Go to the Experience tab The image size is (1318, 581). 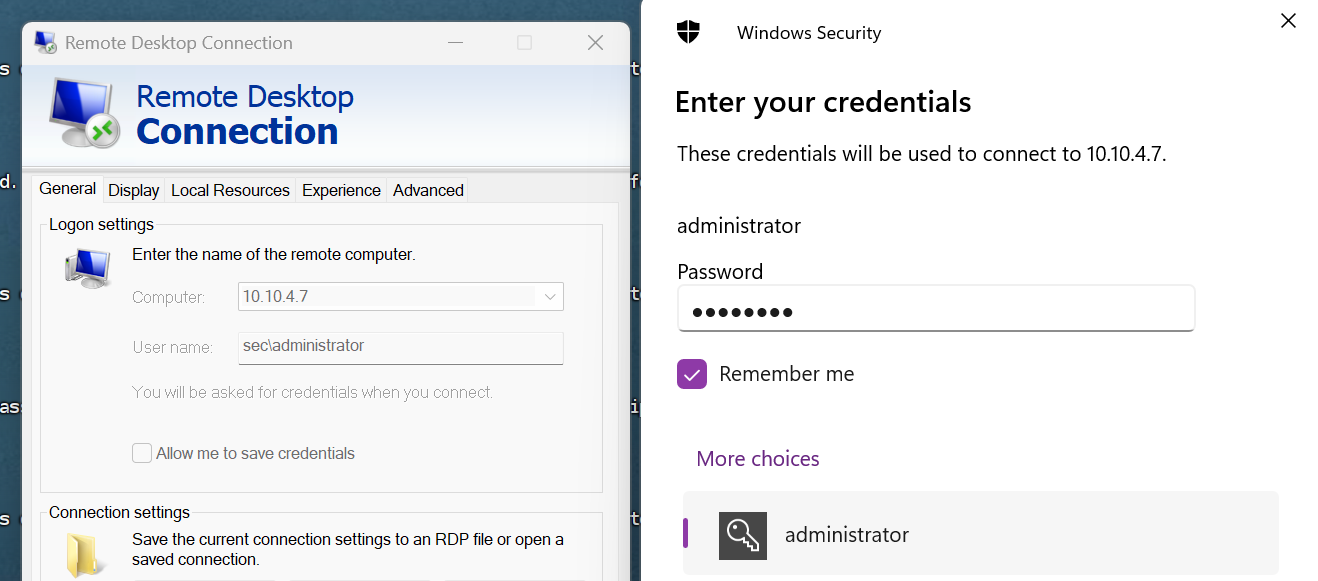[x=341, y=190]
